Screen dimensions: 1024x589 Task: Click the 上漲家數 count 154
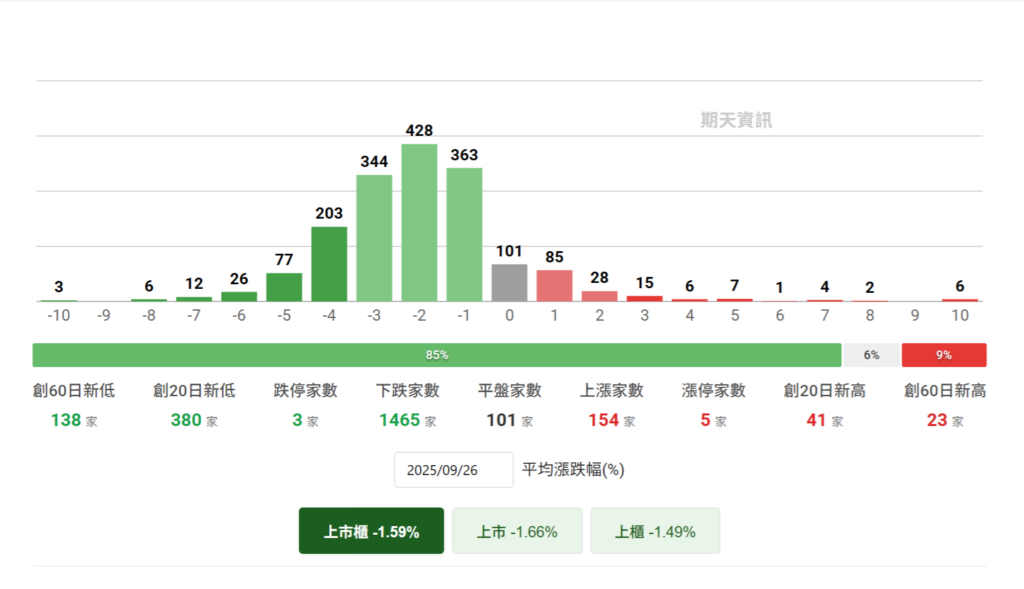coord(603,421)
